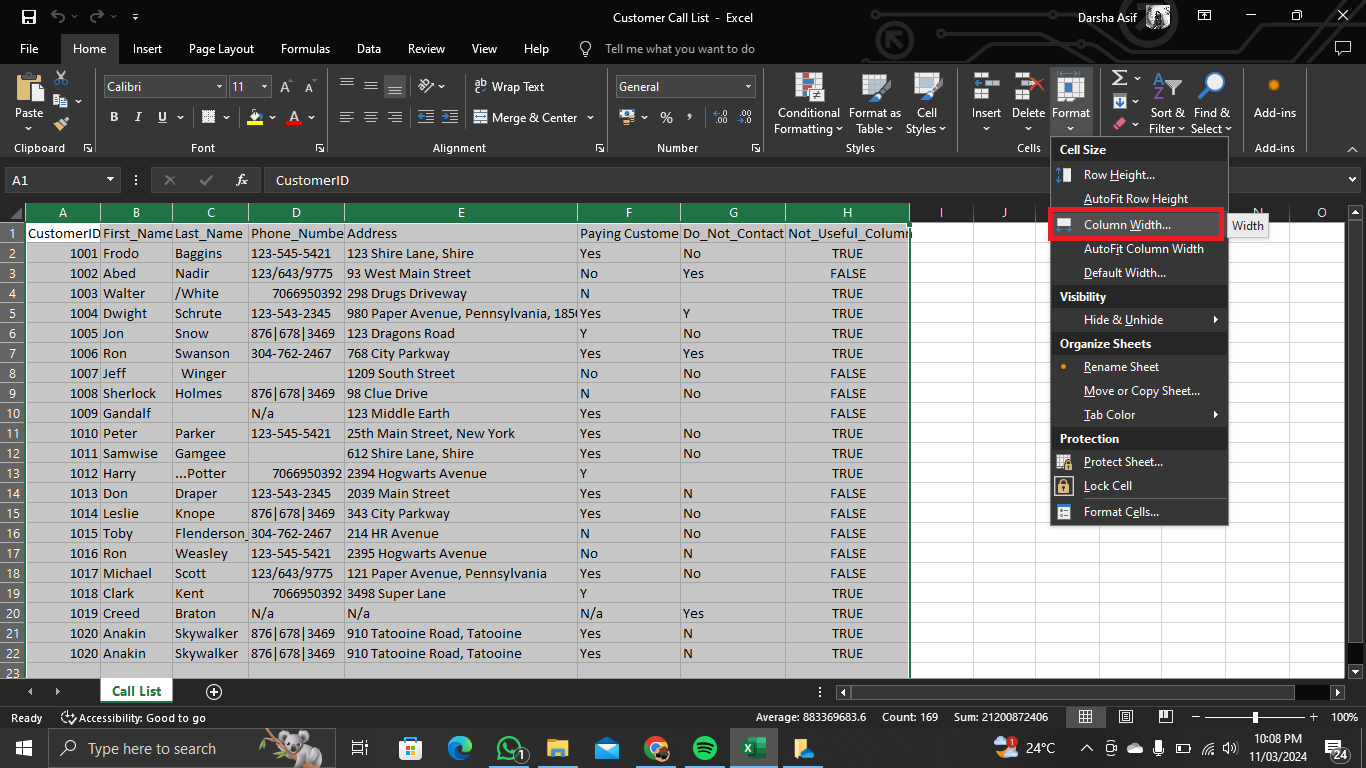Viewport: 1366px width, 768px height.
Task: Switch to the Formulas ribbon tab
Action: pyautogui.click(x=305, y=49)
